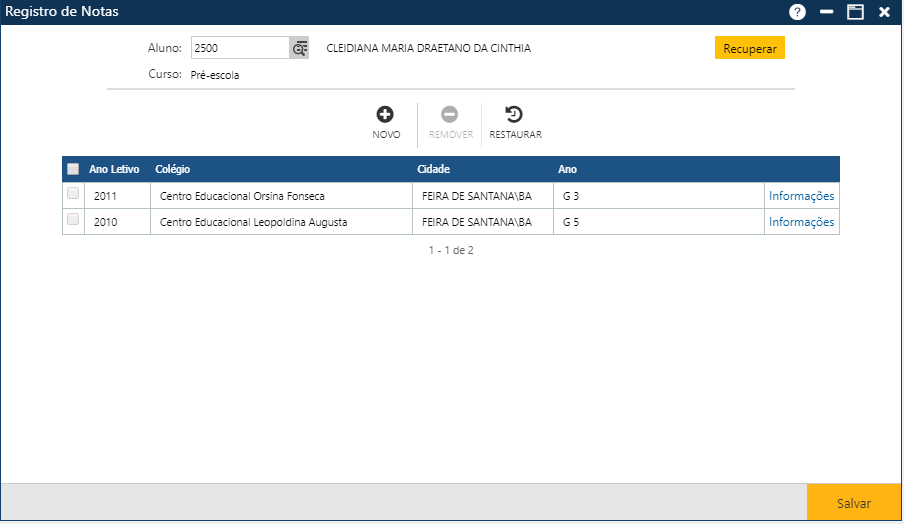Sort by Ano Letivo column header
This screenshot has width=904, height=524.
(114, 169)
